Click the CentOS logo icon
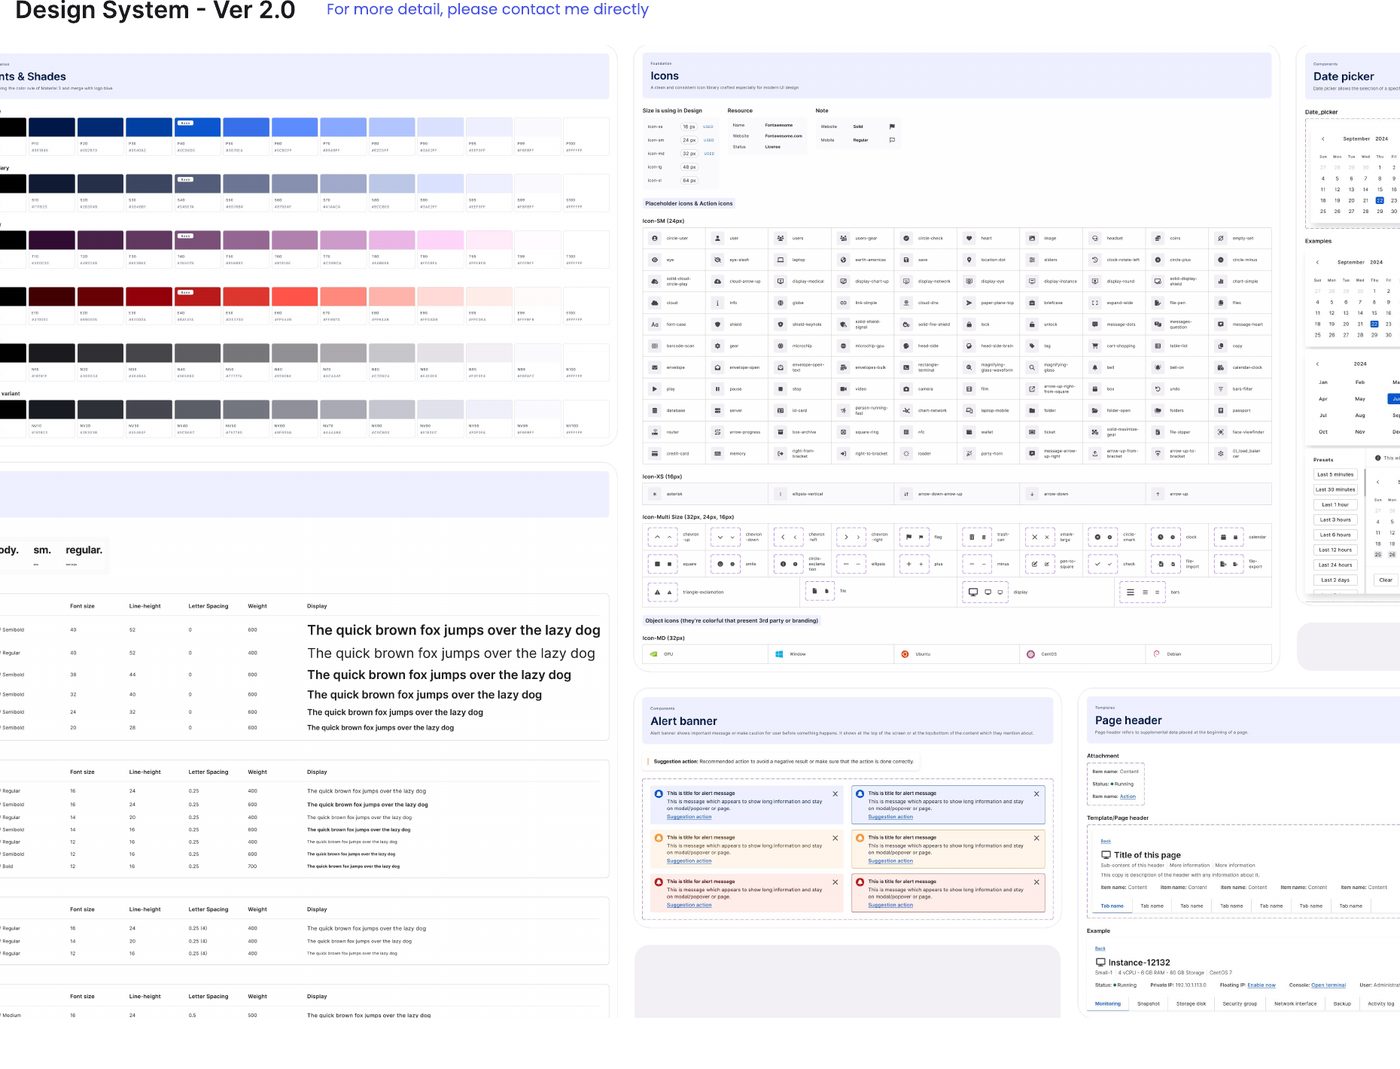The height and width of the screenshot is (1069, 1400). click(1031, 654)
